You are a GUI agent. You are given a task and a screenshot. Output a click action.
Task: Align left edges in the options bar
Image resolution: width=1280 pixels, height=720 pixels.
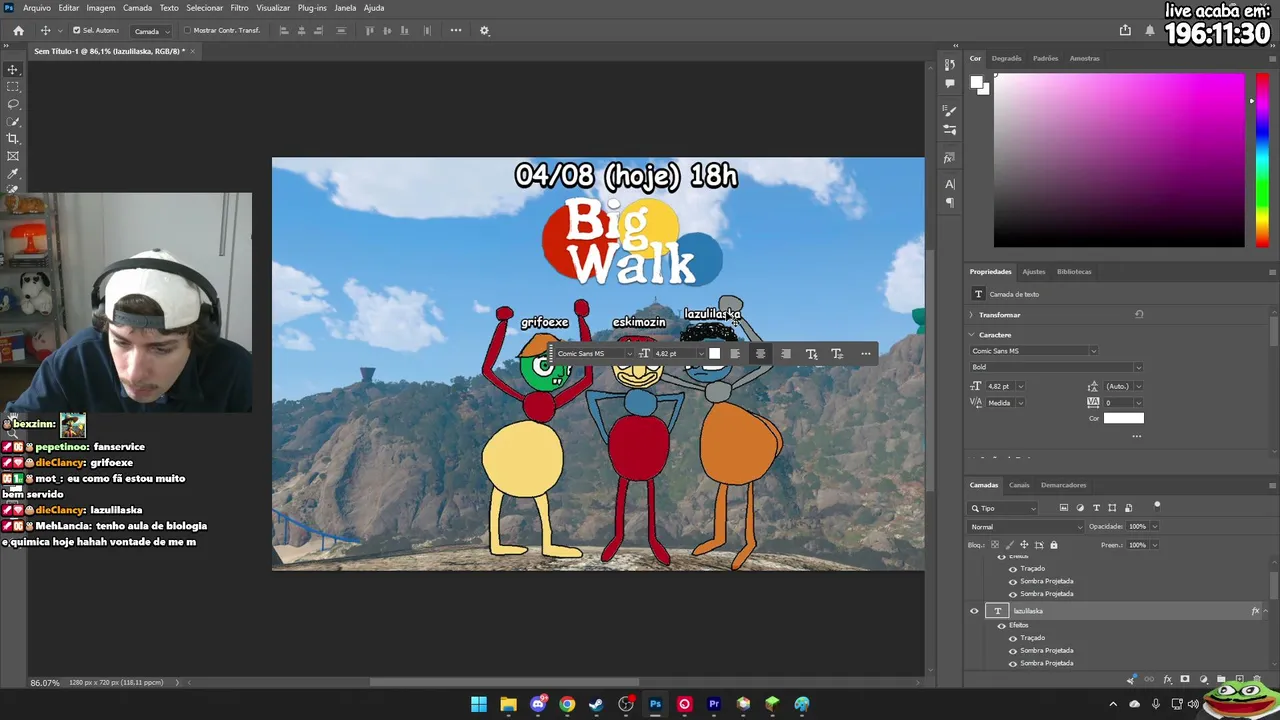pos(284,31)
